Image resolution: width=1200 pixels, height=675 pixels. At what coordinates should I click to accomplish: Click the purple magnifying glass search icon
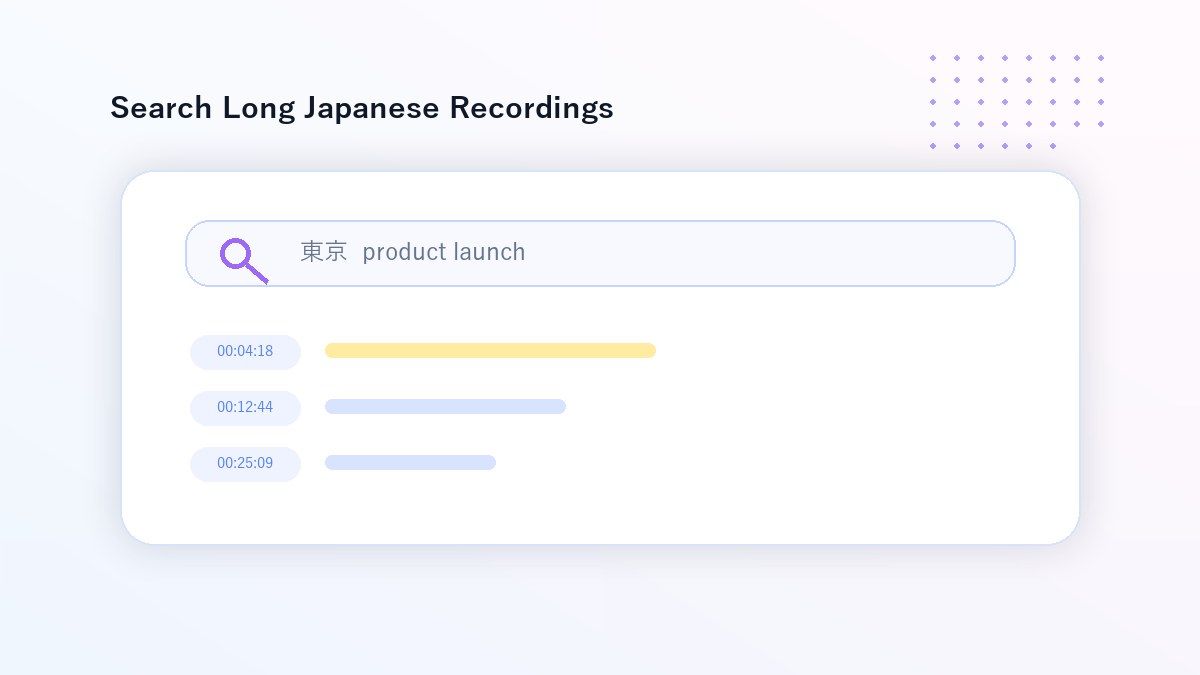(243, 260)
